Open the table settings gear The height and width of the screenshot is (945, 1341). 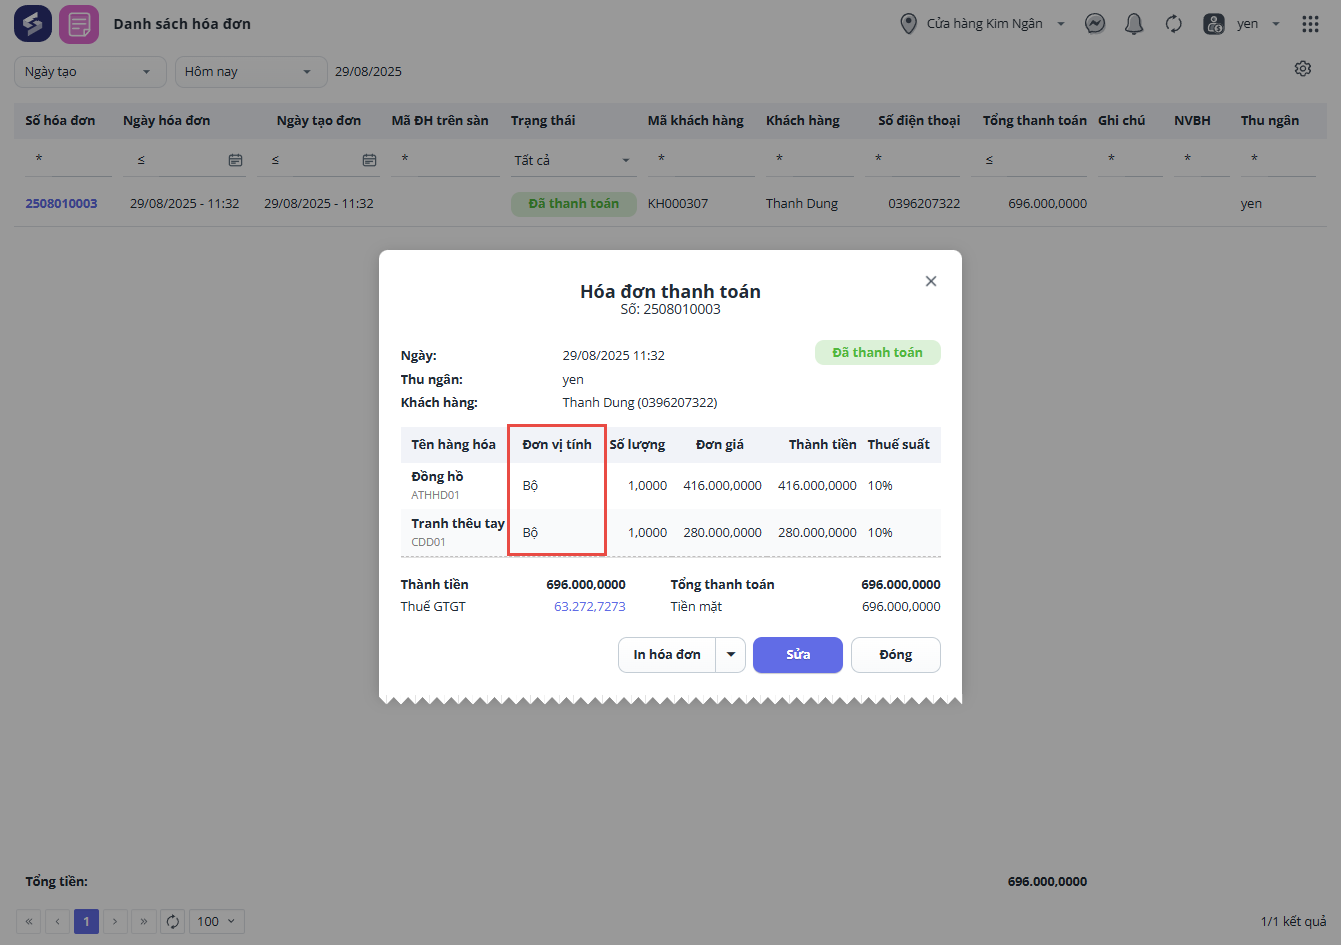pyautogui.click(x=1302, y=69)
